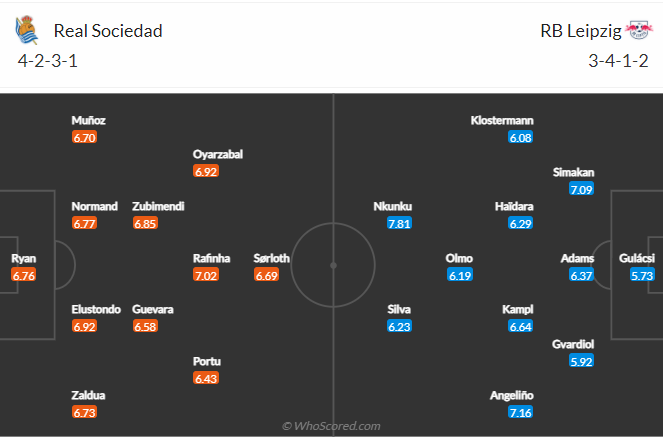Image resolution: width=663 pixels, height=437 pixels.
Task: Click the Real Sociedad club crest
Action: [27, 30]
